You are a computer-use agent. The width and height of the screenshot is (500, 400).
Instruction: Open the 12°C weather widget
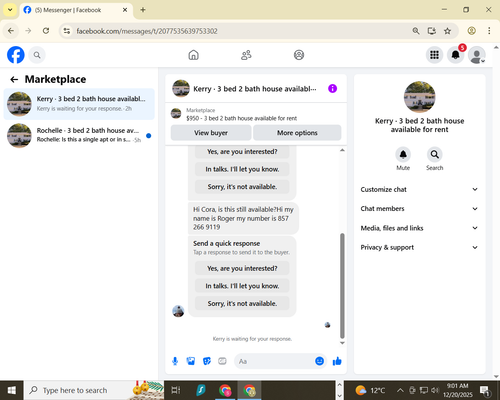click(x=370, y=390)
